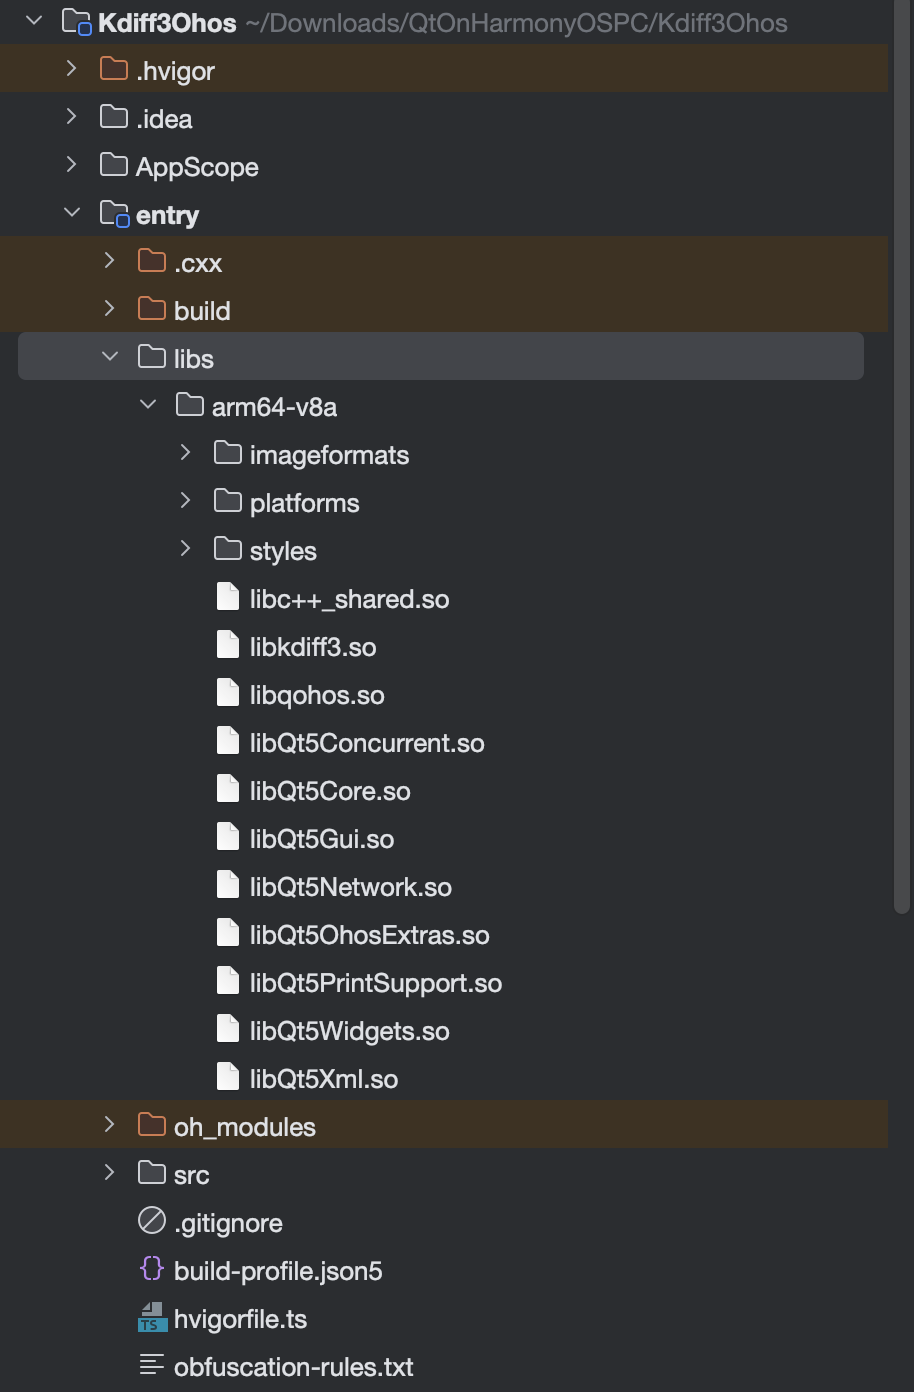The image size is (914, 1392).
Task: Click the libQt5Core.so file icon
Action: (x=228, y=788)
